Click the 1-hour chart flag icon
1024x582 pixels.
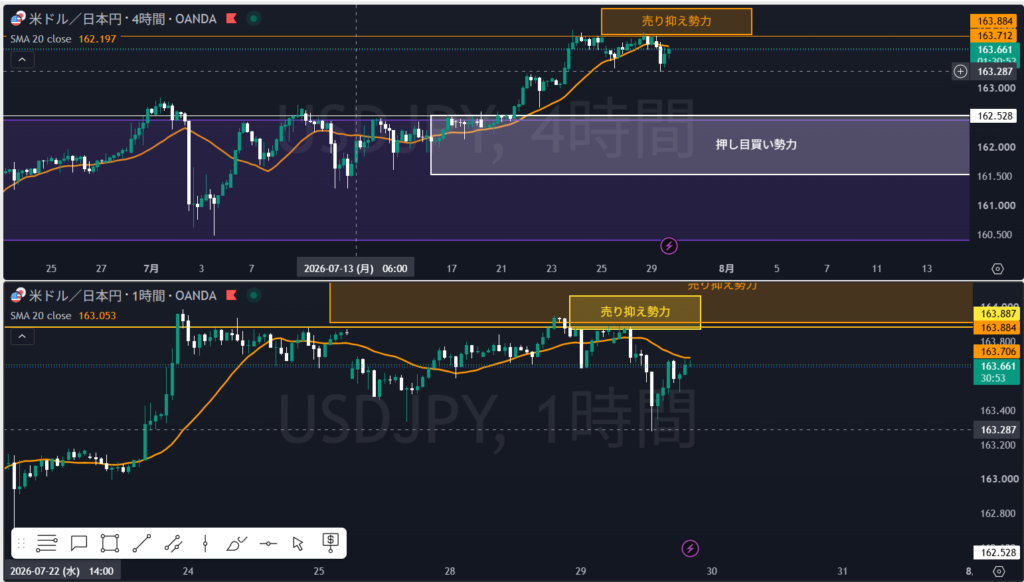pos(231,295)
